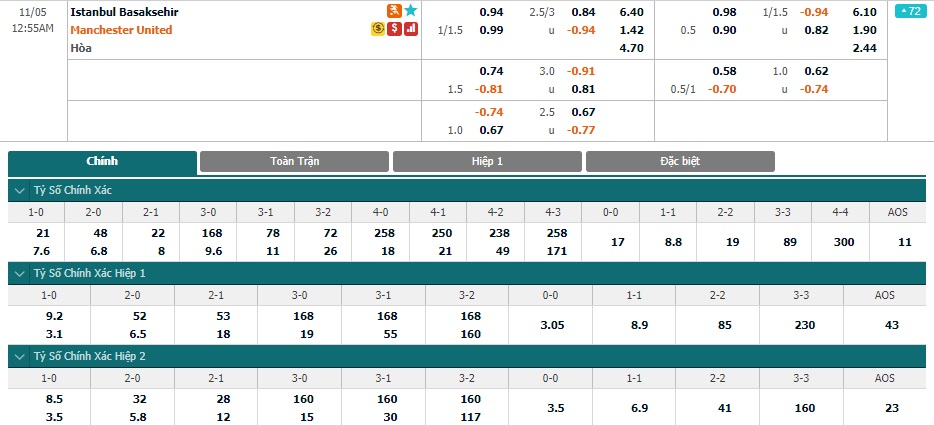The height and width of the screenshot is (425, 934).
Task: Open the Manchester United team link
Action: coord(121,30)
